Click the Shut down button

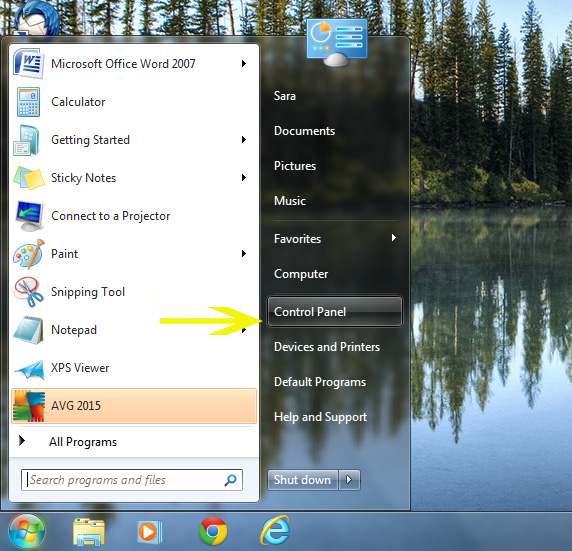[303, 479]
